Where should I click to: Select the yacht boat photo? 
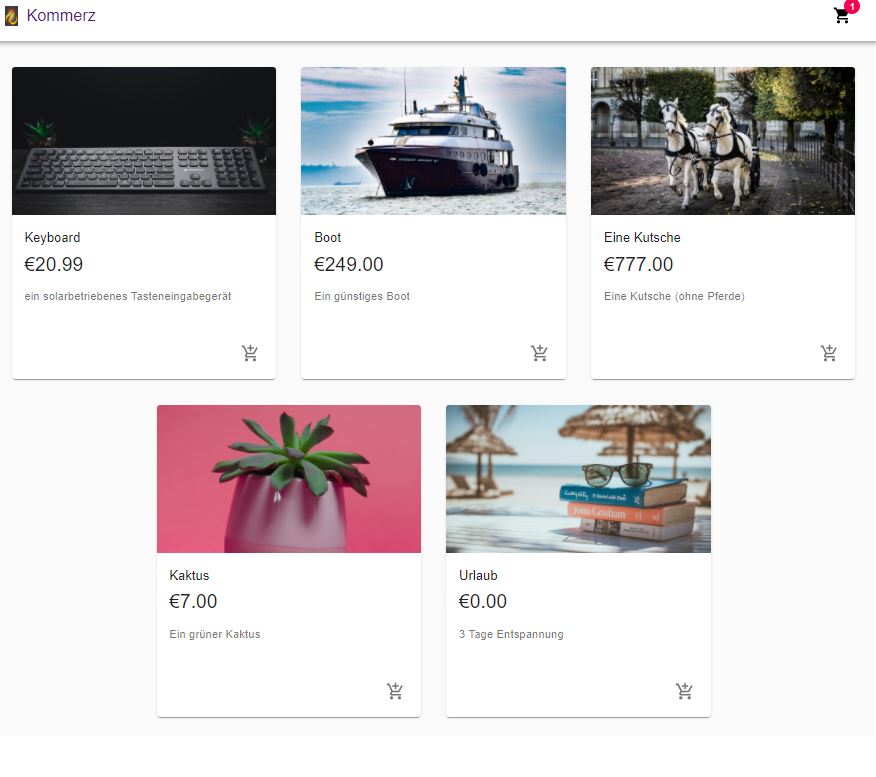click(434, 141)
